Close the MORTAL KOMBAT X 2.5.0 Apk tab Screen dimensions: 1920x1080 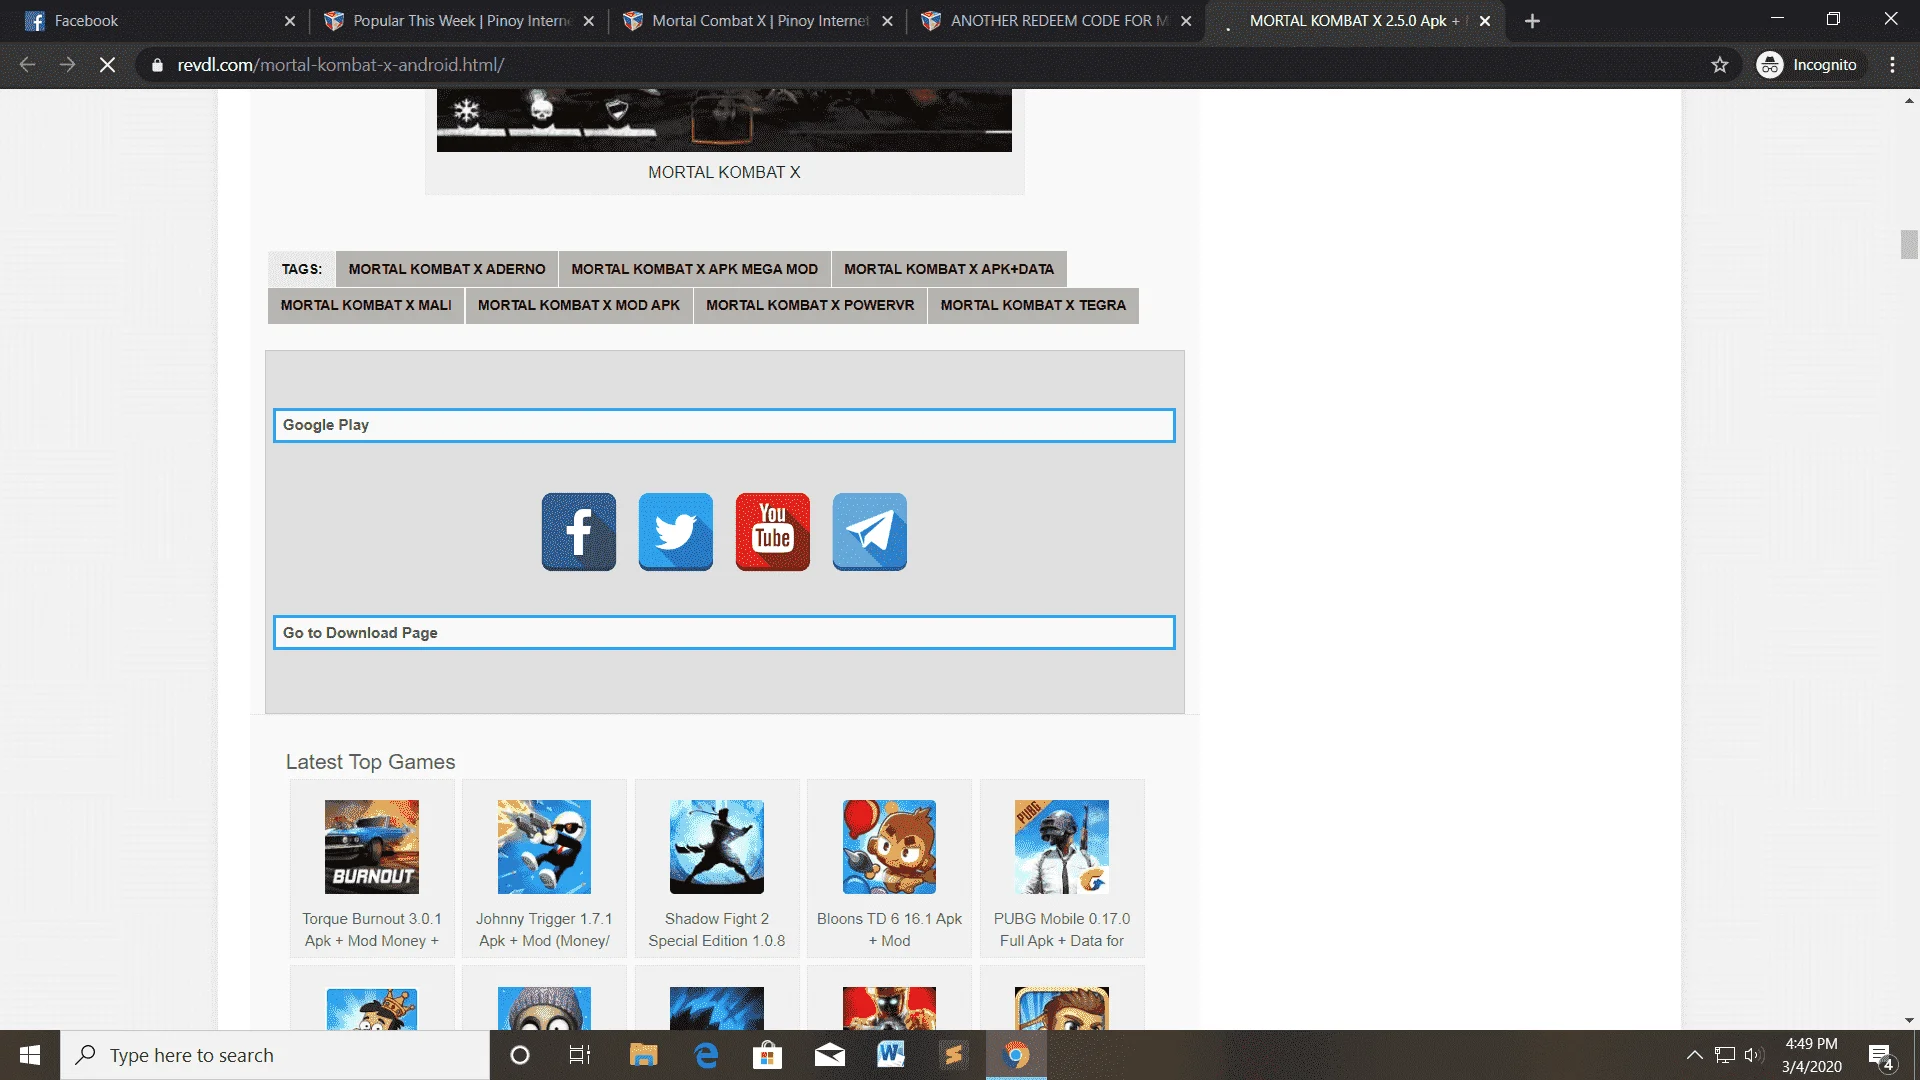click(x=1485, y=21)
